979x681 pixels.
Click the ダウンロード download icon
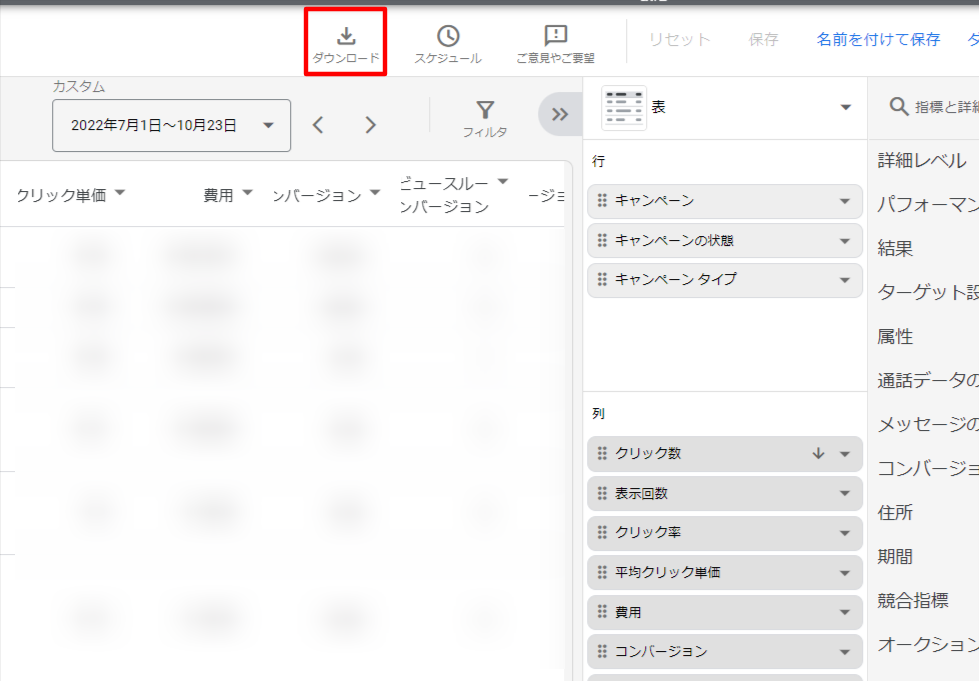click(x=346, y=37)
